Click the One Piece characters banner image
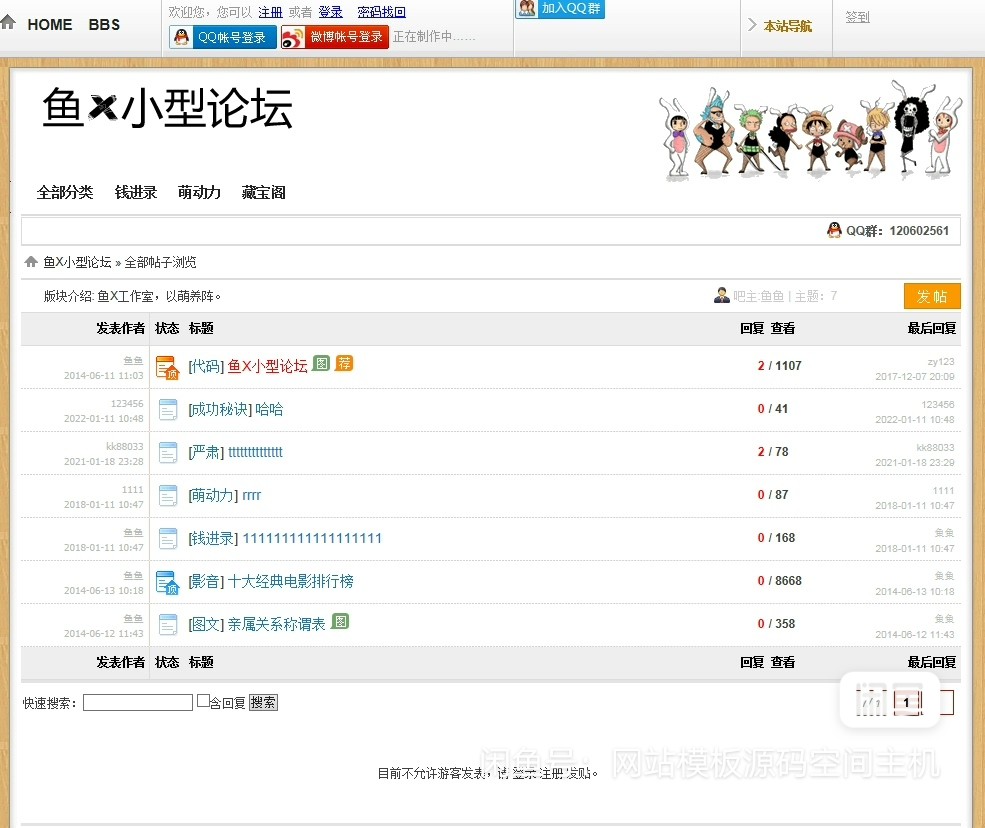The height and width of the screenshot is (828, 985). click(810, 131)
